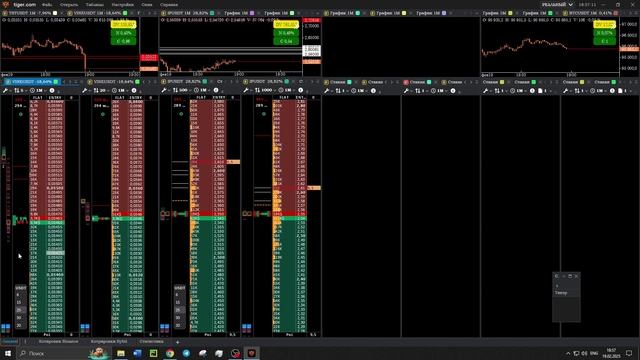Click the blue grid icon below step 500 order book

(x=164, y=327)
